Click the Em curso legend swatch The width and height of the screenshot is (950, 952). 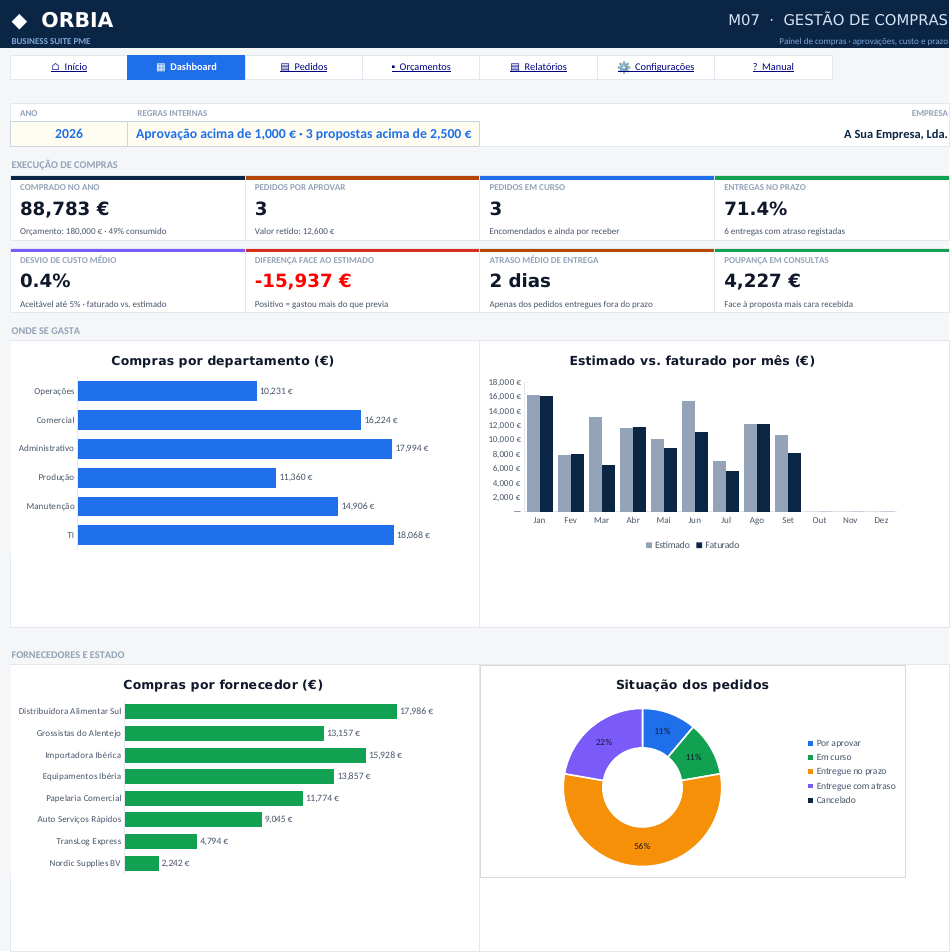click(810, 758)
